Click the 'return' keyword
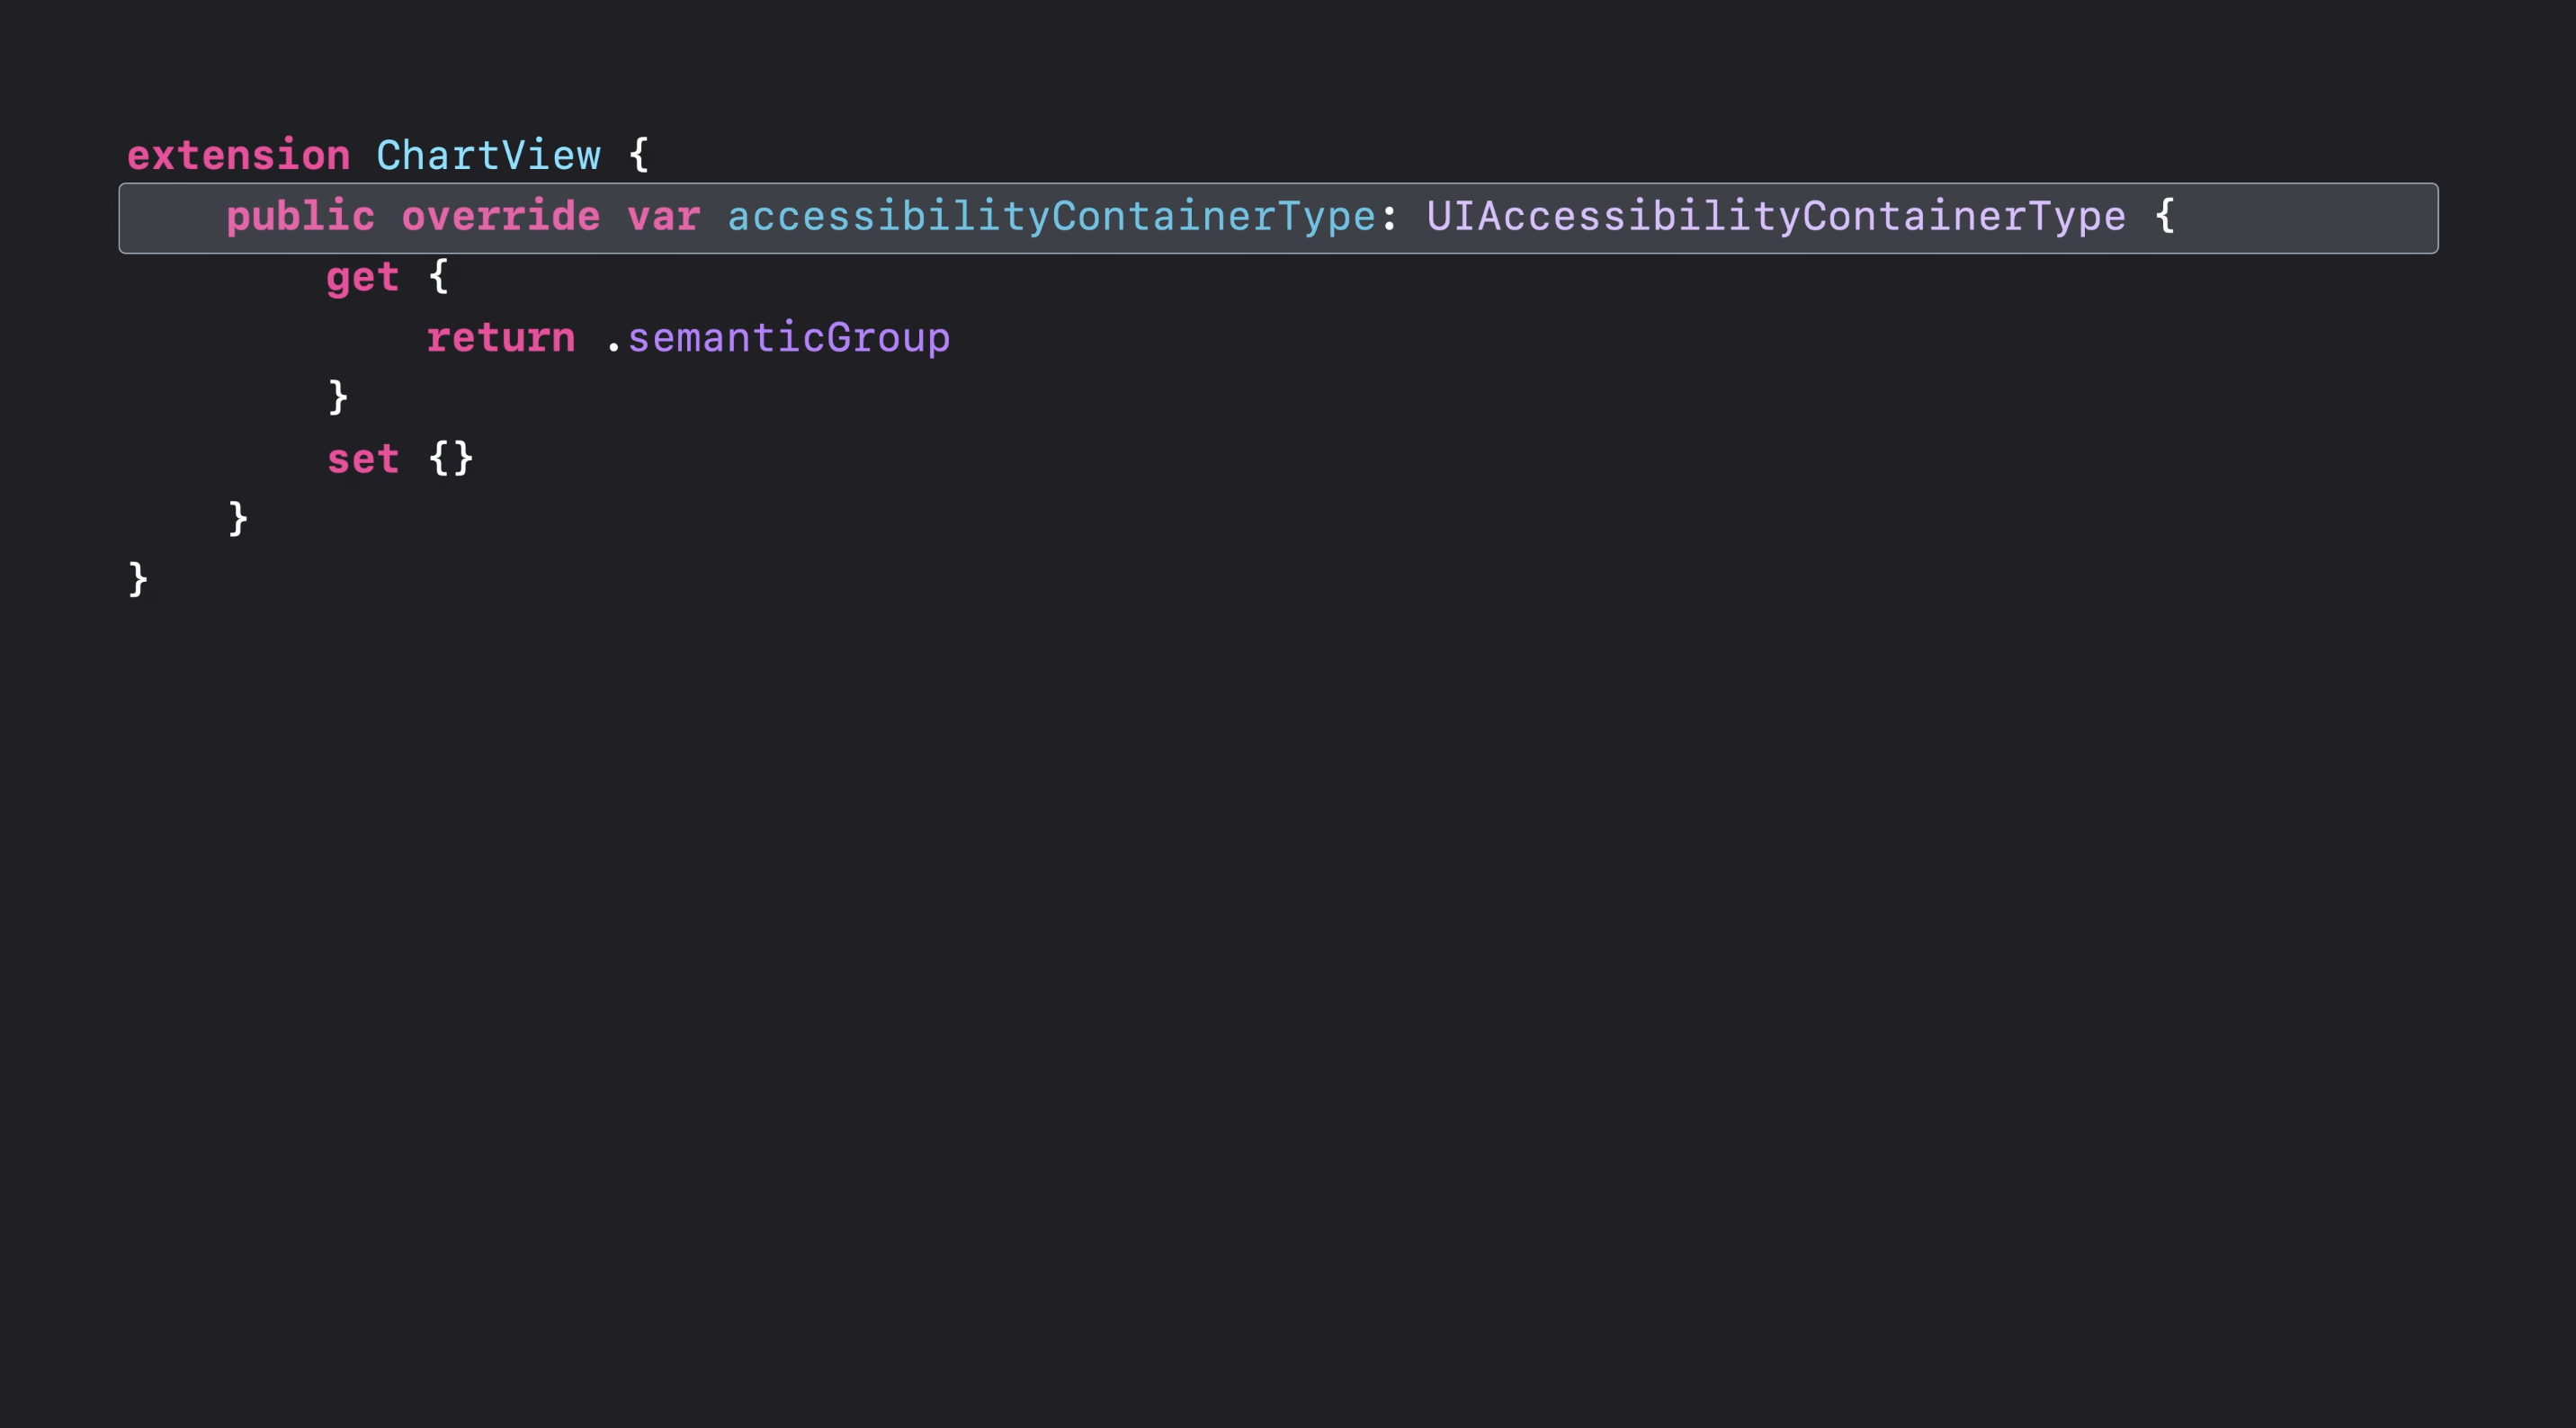This screenshot has width=2576, height=1428. (500, 338)
